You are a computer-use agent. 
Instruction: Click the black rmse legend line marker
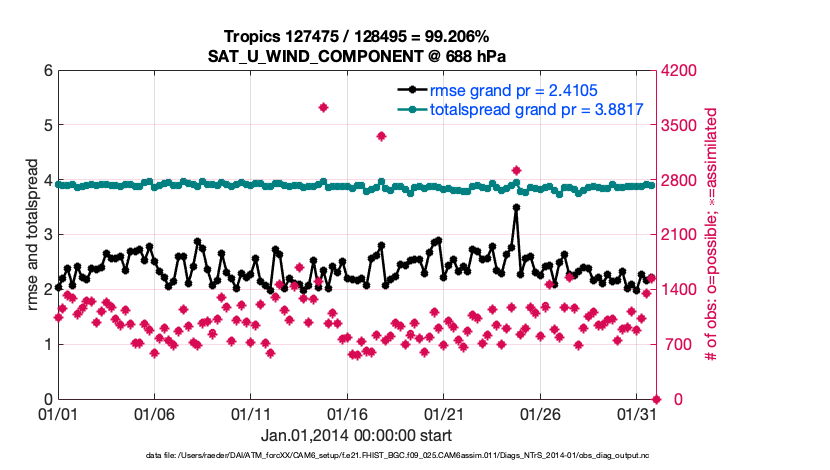click(x=411, y=90)
